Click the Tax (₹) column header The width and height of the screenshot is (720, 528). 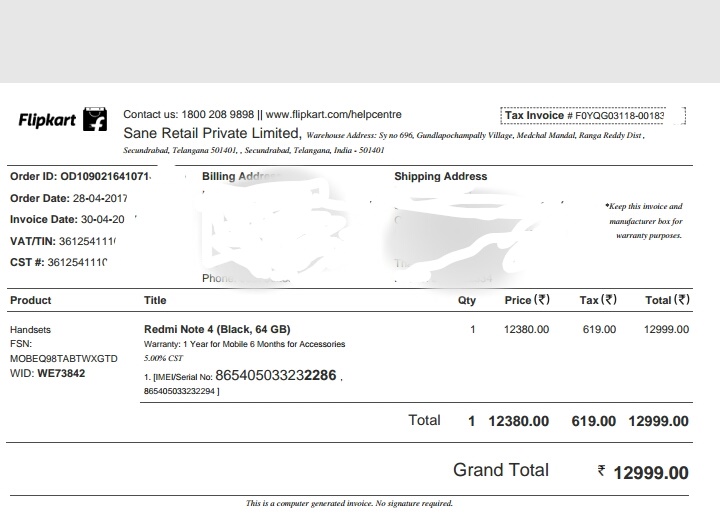598,300
